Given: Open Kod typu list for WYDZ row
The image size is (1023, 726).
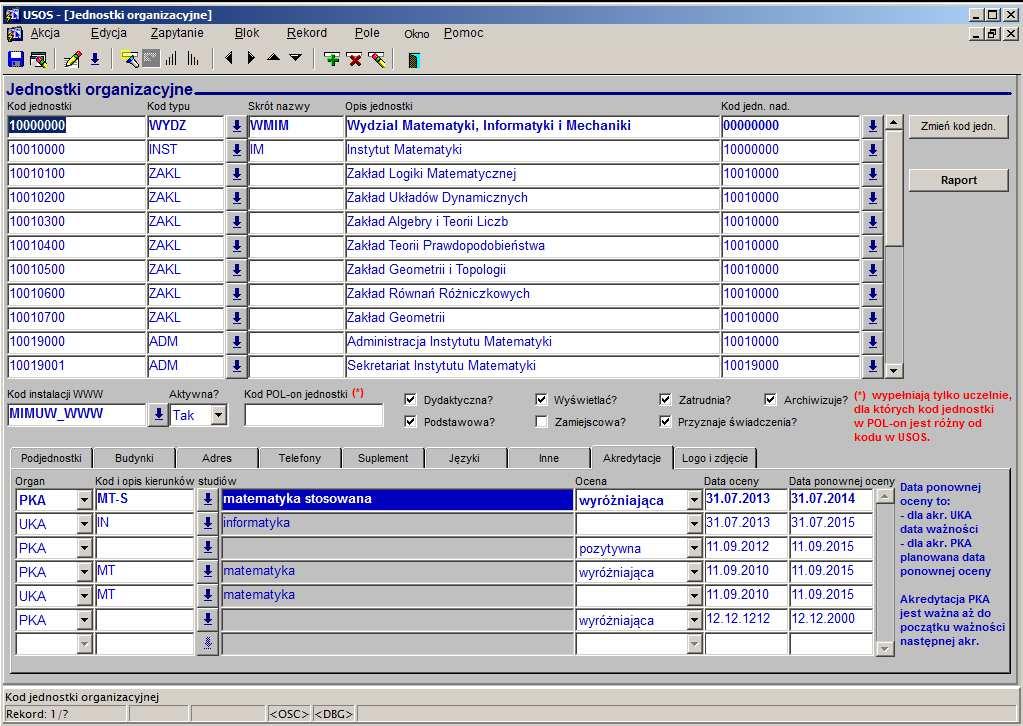Looking at the screenshot, I should pyautogui.click(x=237, y=127).
